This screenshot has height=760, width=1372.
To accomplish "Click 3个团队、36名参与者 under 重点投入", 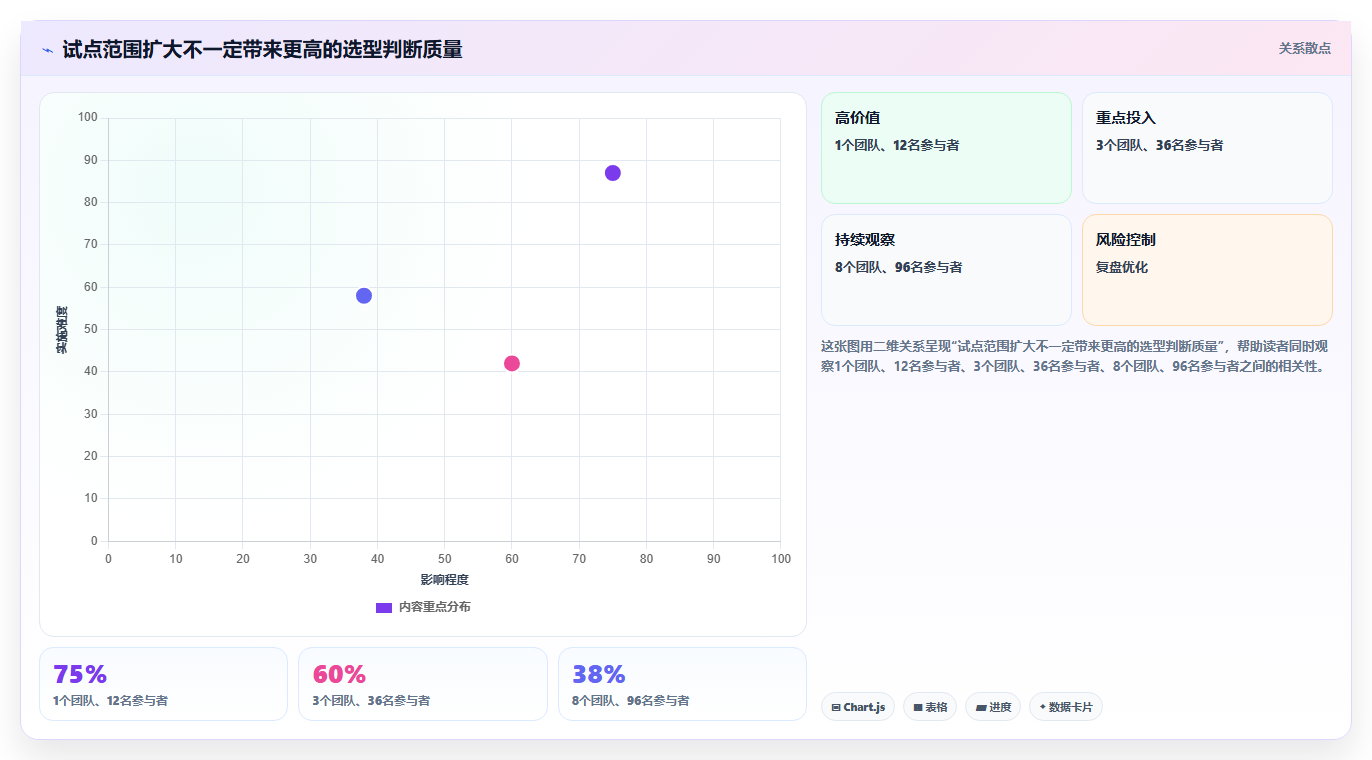I will point(1160,146).
